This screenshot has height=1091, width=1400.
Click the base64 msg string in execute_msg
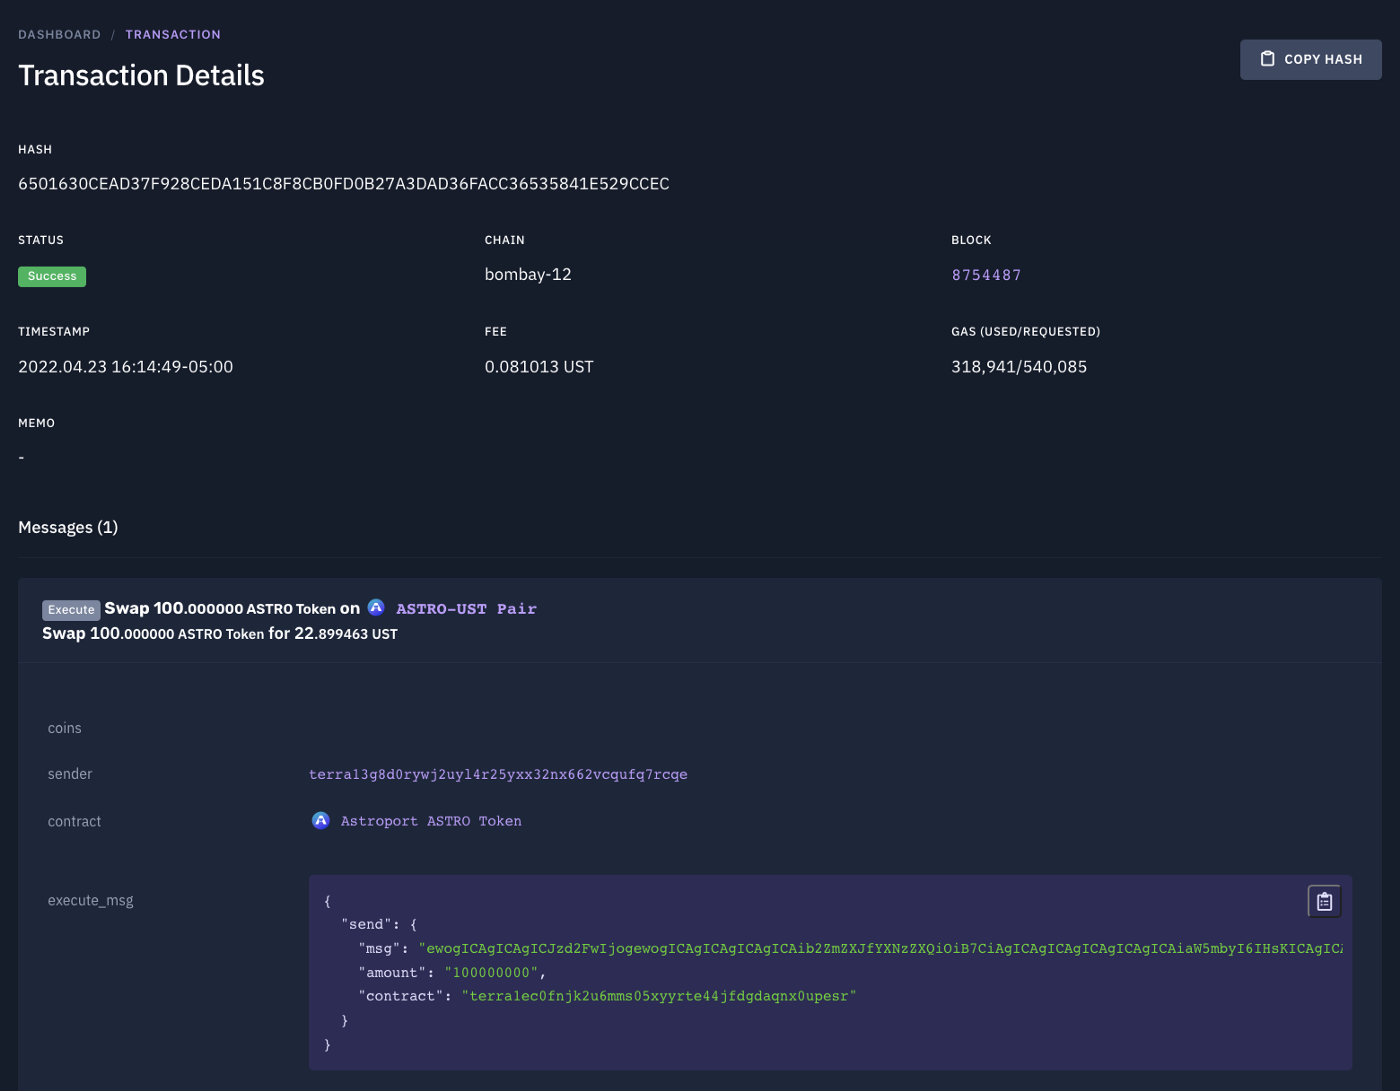[x=881, y=948]
